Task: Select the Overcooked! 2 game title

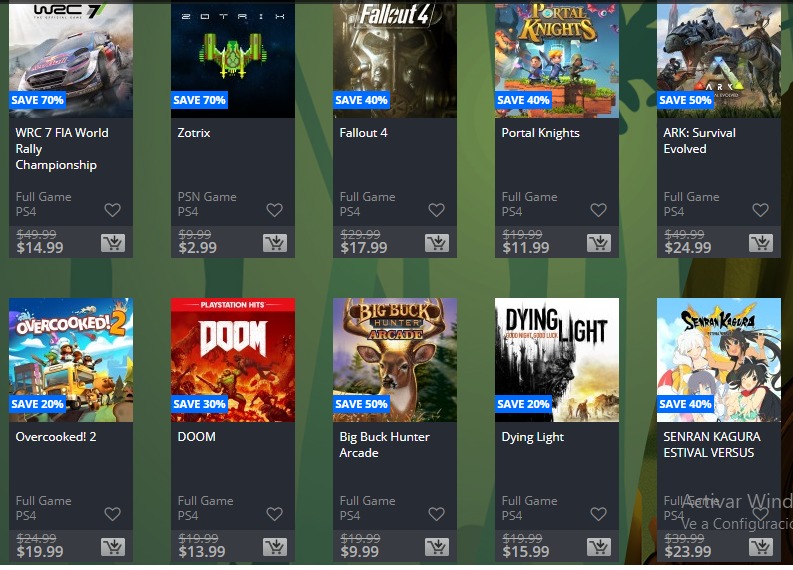Action: tap(56, 436)
